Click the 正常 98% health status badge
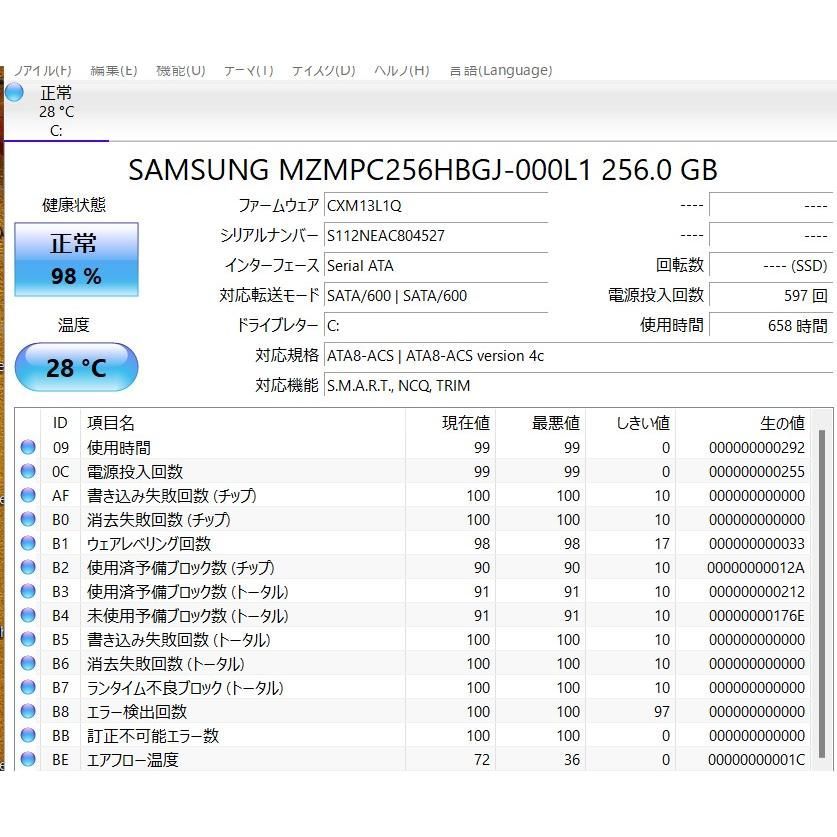 pyautogui.click(x=76, y=260)
